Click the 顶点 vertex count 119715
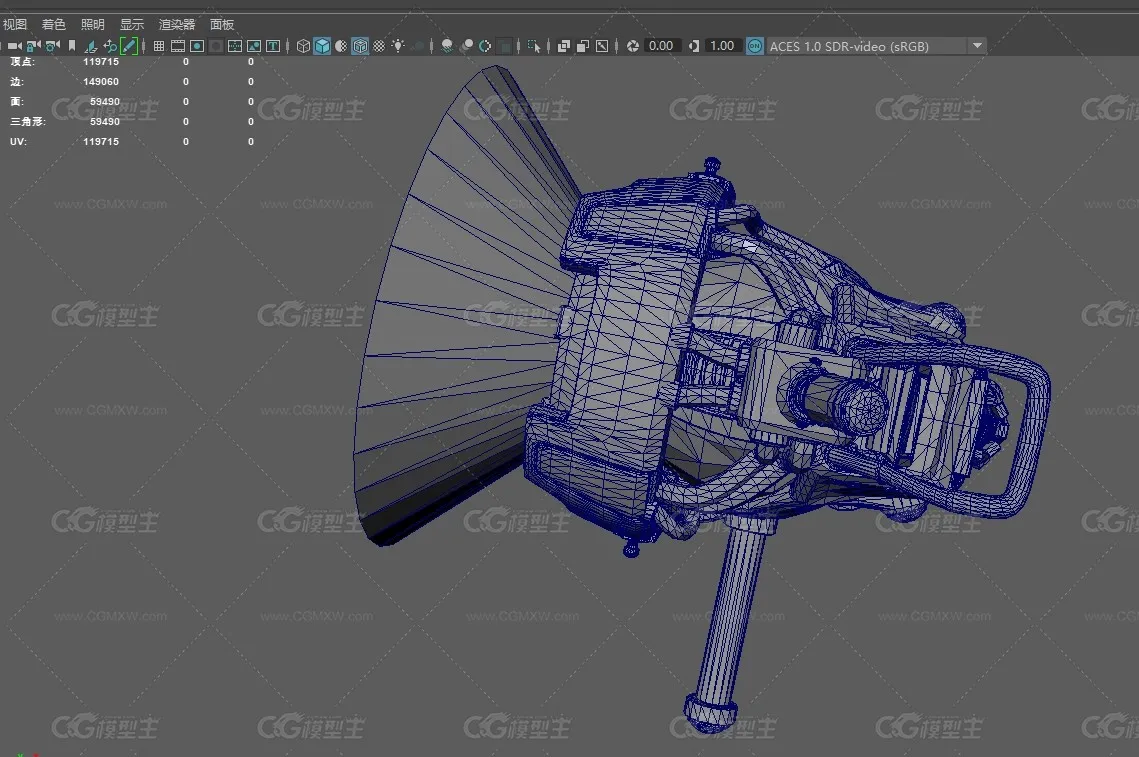Viewport: 1139px width, 757px height. 101,62
